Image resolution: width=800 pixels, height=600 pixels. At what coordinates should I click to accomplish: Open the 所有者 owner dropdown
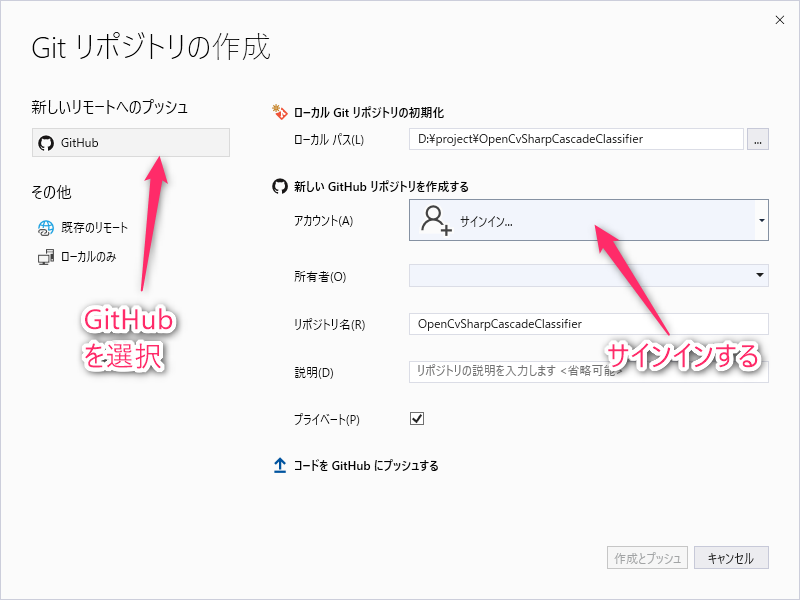[x=589, y=276]
